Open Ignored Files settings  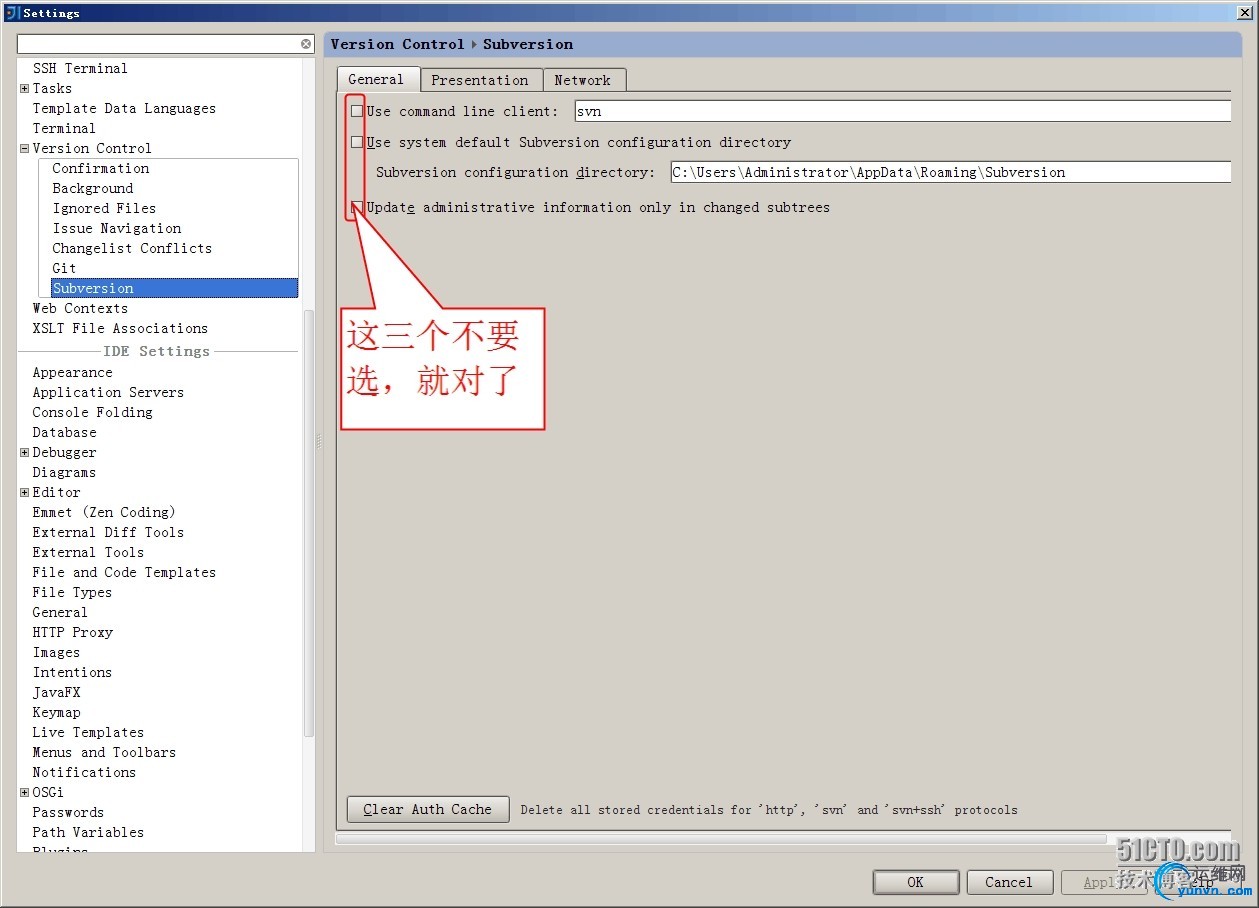pyautogui.click(x=104, y=208)
